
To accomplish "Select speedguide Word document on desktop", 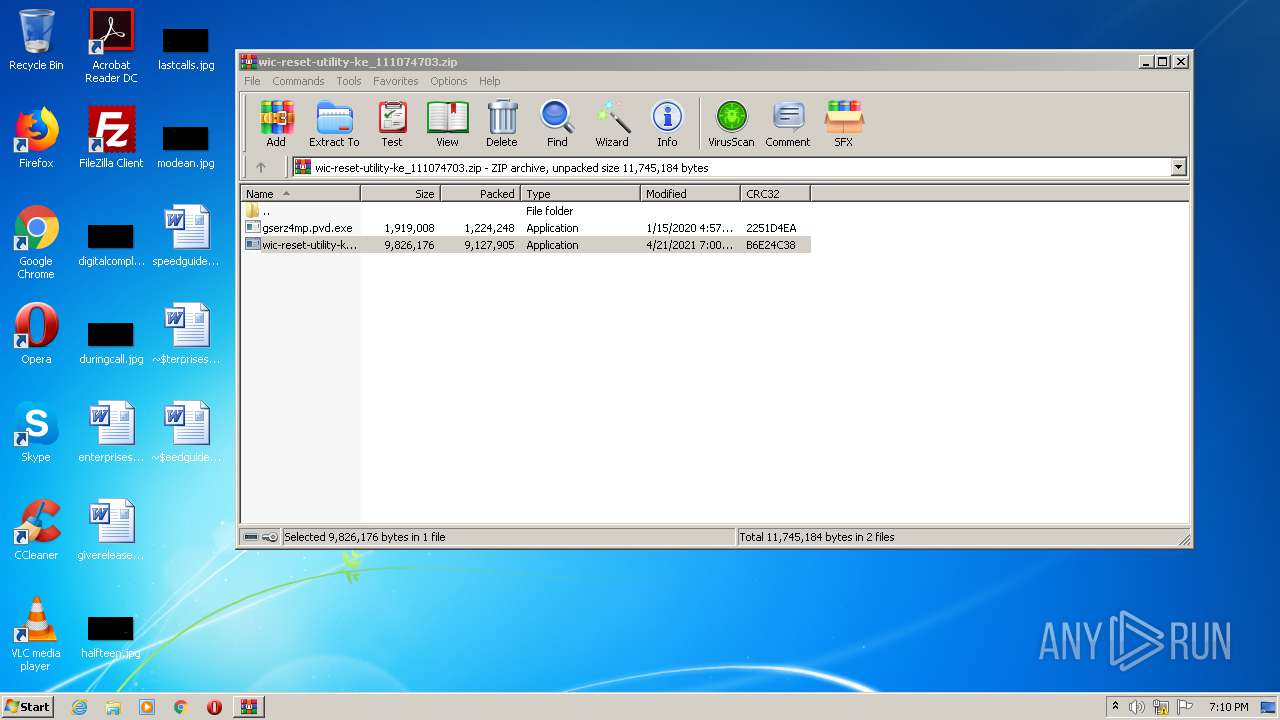I will [186, 236].
